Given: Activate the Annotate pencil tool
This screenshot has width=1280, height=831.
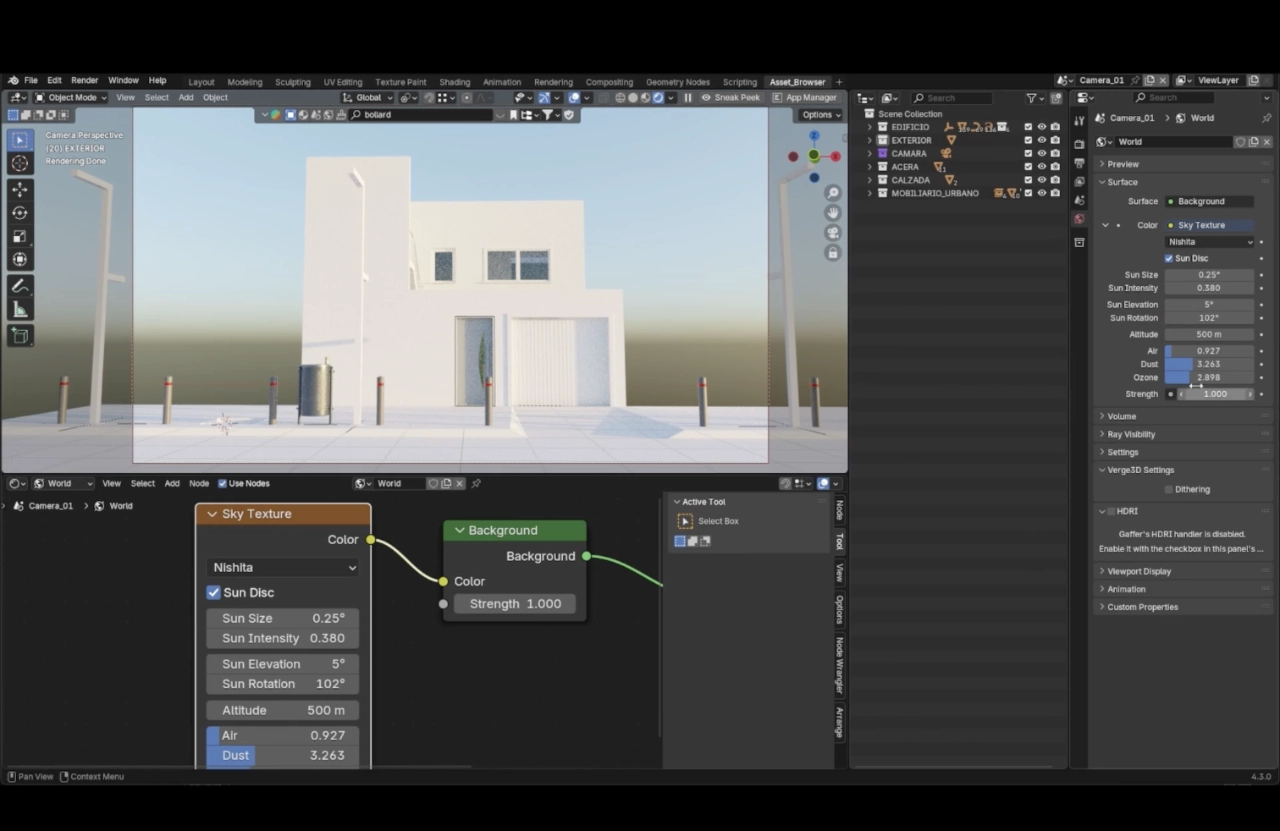Looking at the screenshot, I should click(20, 286).
